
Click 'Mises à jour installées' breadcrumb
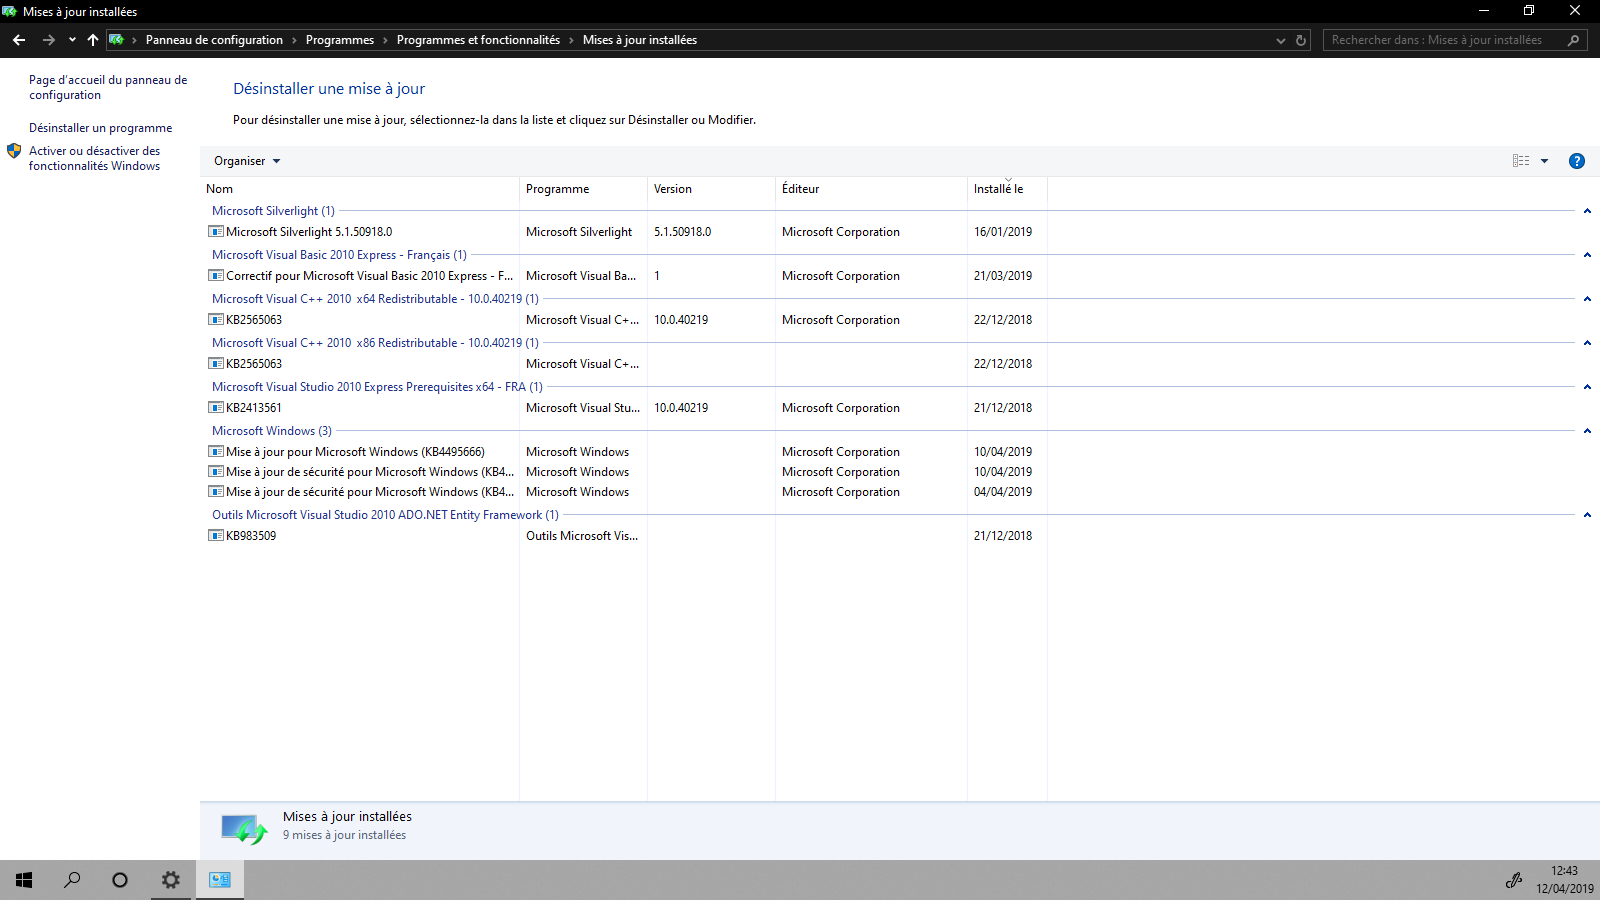[x=640, y=40]
